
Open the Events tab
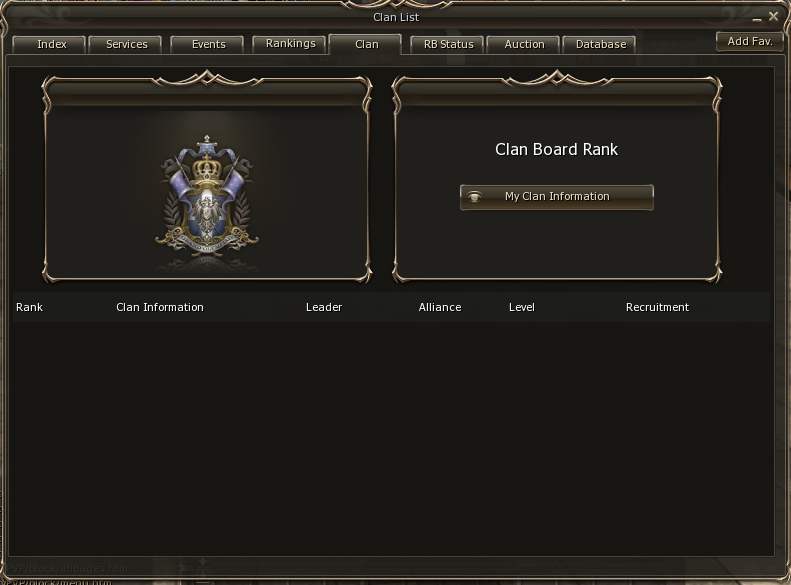[x=207, y=44]
